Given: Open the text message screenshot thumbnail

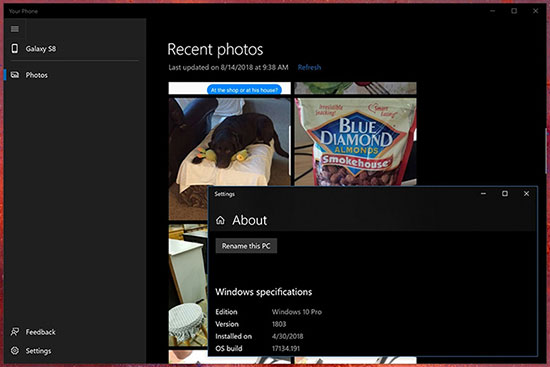Looking at the screenshot, I should 229,88.
